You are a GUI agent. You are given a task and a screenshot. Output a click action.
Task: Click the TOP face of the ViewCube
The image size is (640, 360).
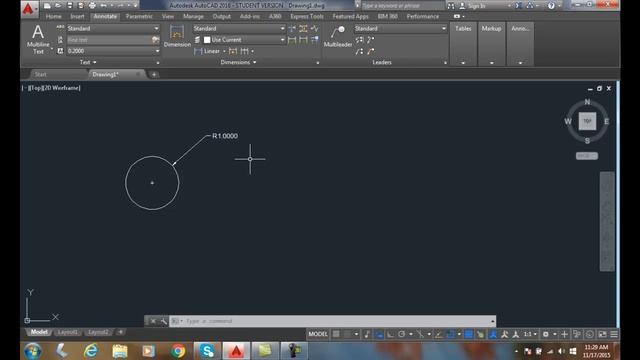[587, 121]
